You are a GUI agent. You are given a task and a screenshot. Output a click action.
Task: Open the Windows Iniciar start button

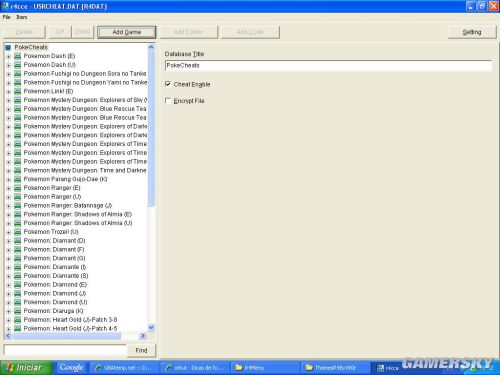(26, 368)
